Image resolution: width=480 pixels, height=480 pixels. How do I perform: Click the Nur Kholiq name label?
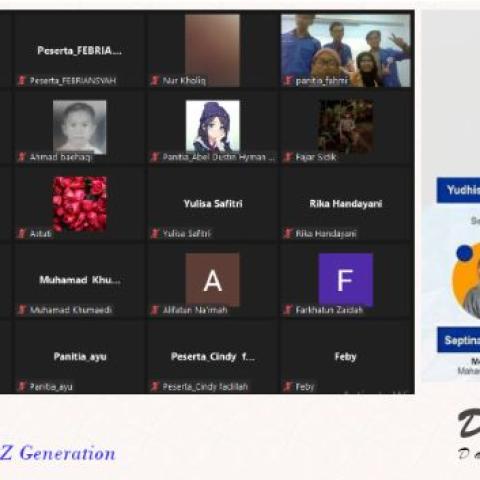[184, 81]
